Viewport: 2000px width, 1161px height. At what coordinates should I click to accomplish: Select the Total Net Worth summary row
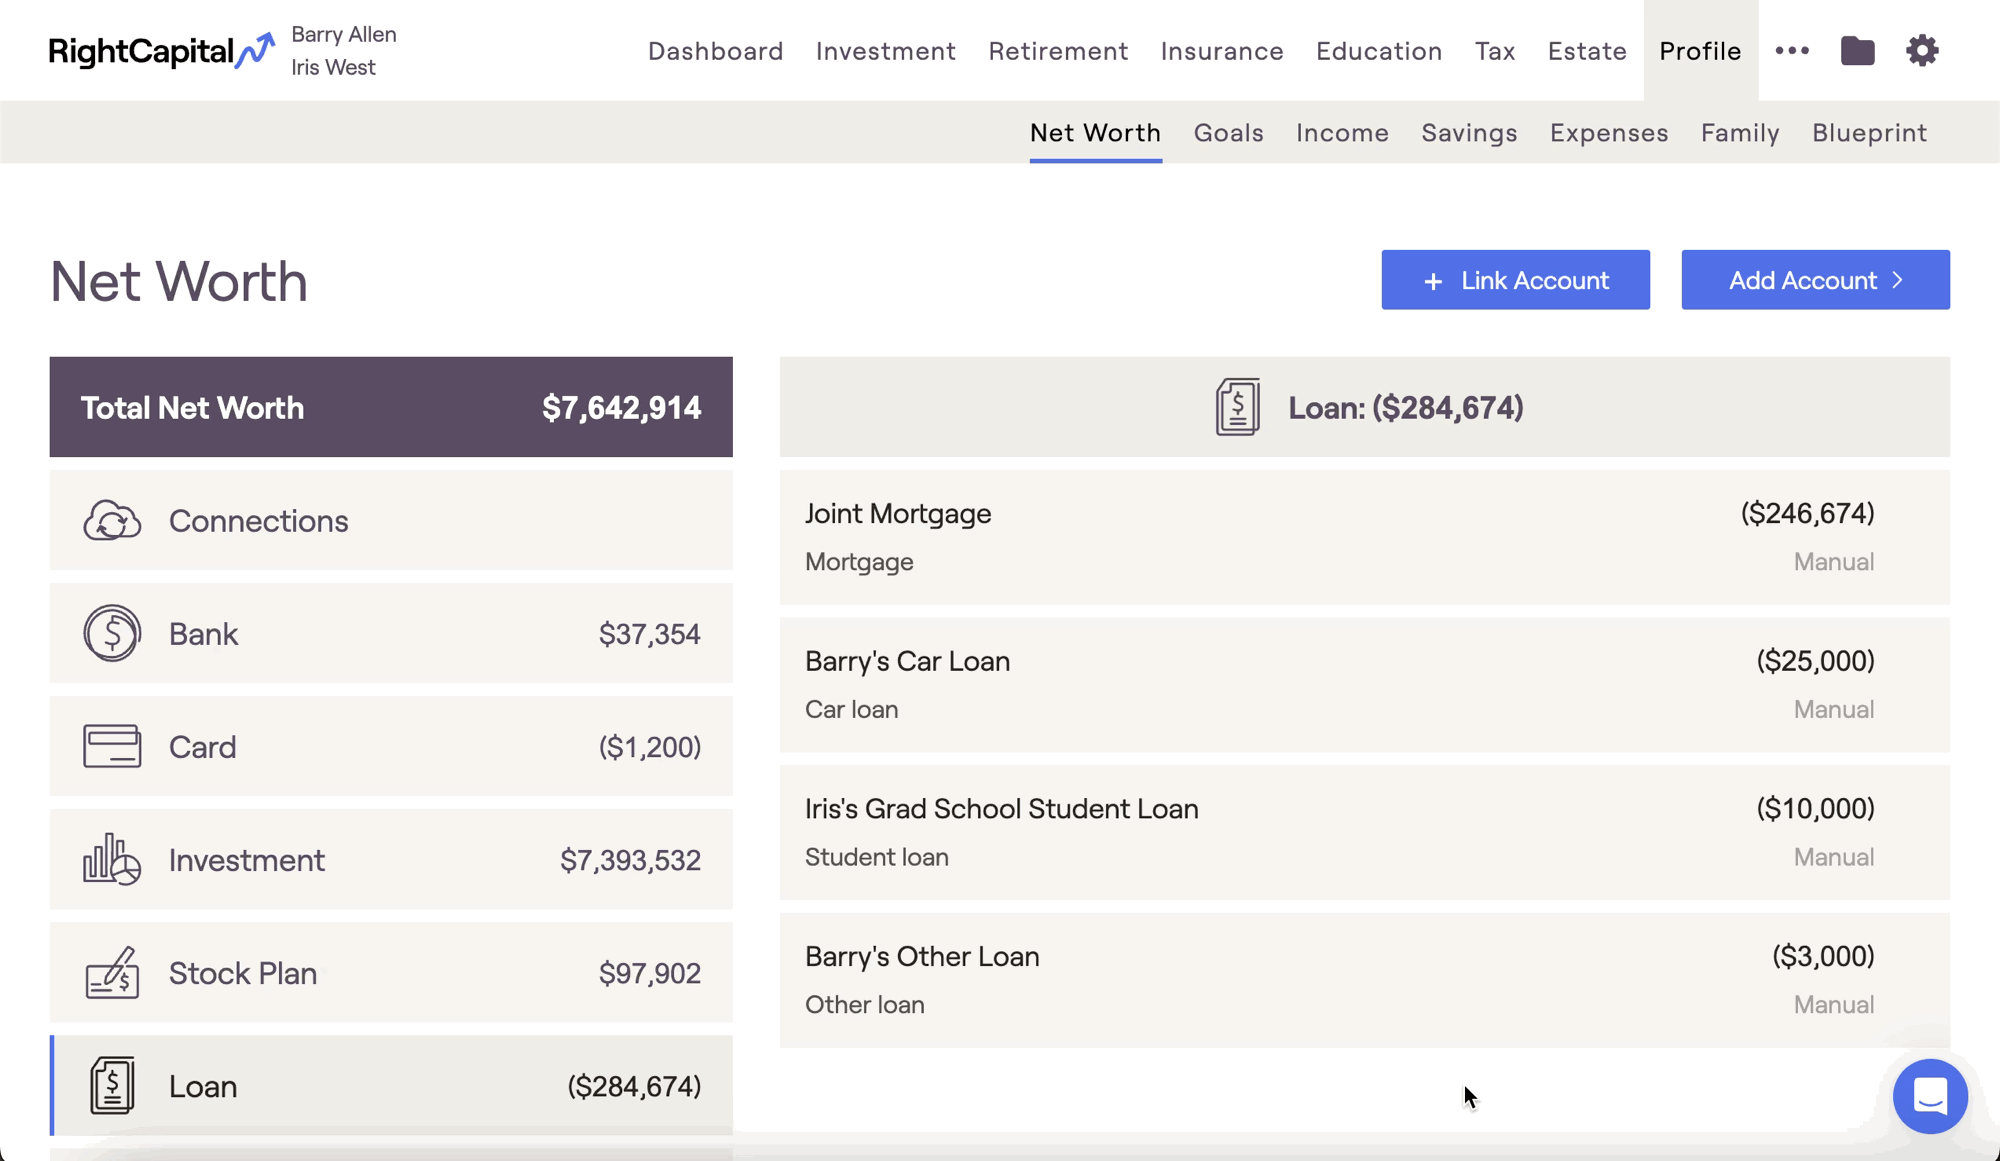[x=391, y=407]
